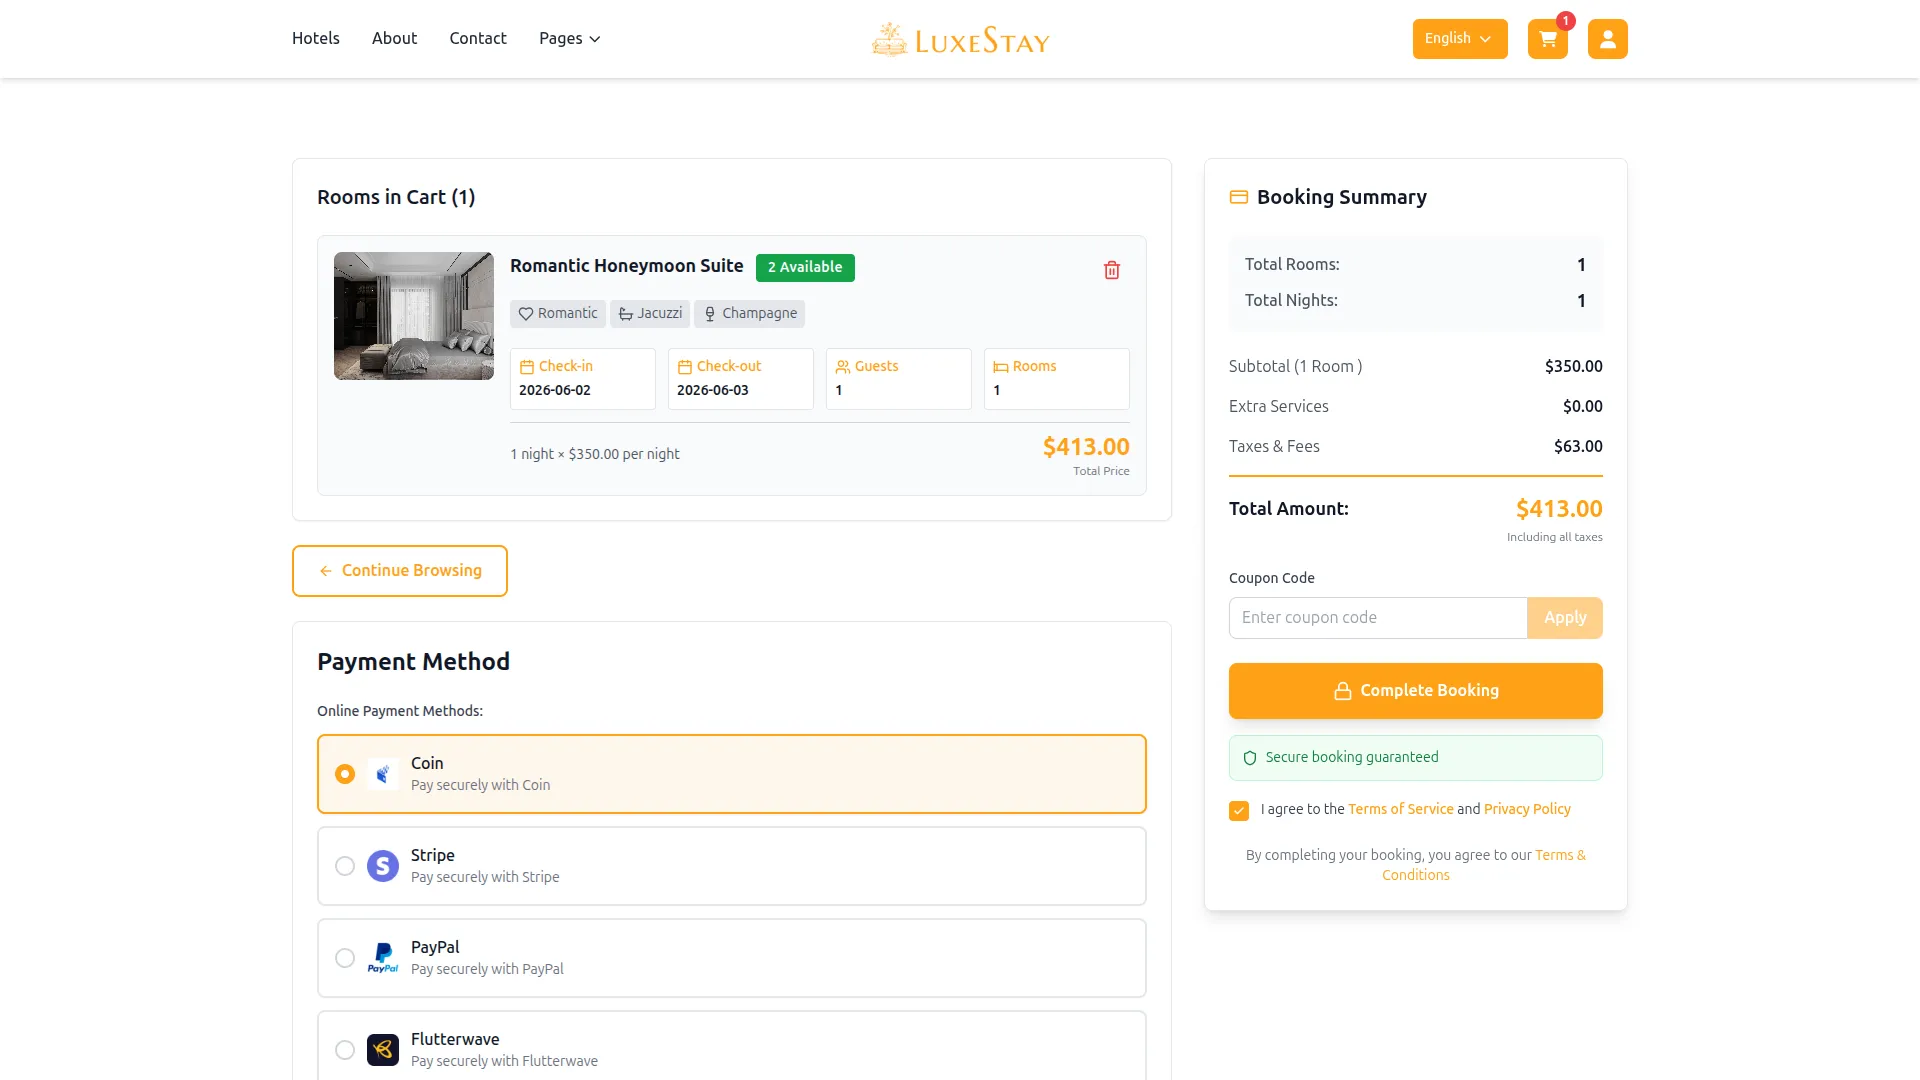
Task: Click the Coin payment logo icon
Action: point(383,774)
